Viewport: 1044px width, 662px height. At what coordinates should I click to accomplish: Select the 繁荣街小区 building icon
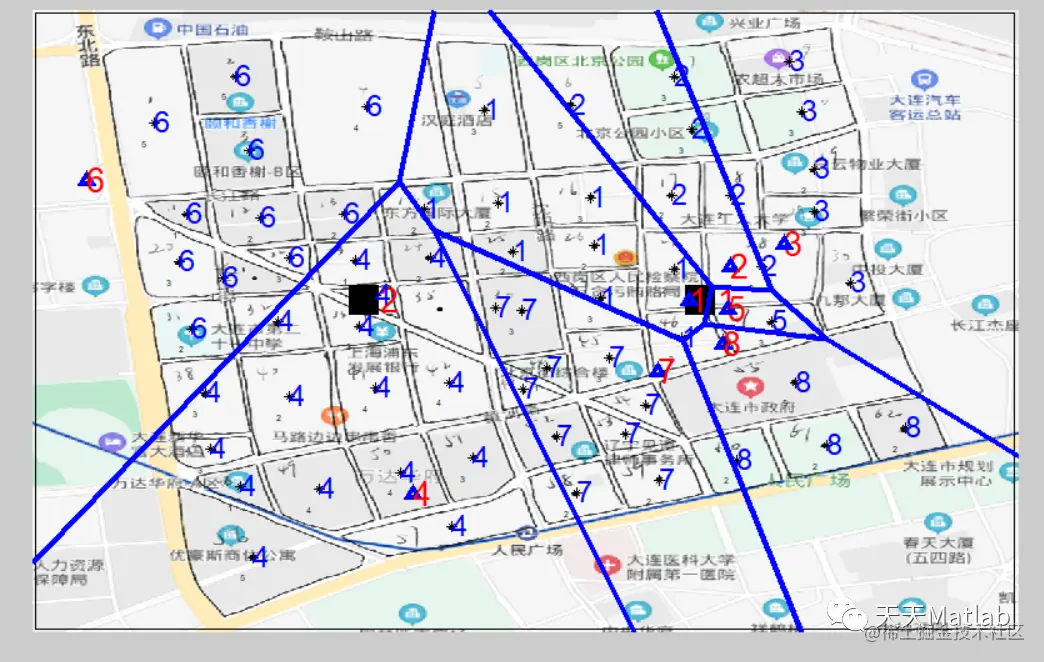pyautogui.click(x=902, y=196)
